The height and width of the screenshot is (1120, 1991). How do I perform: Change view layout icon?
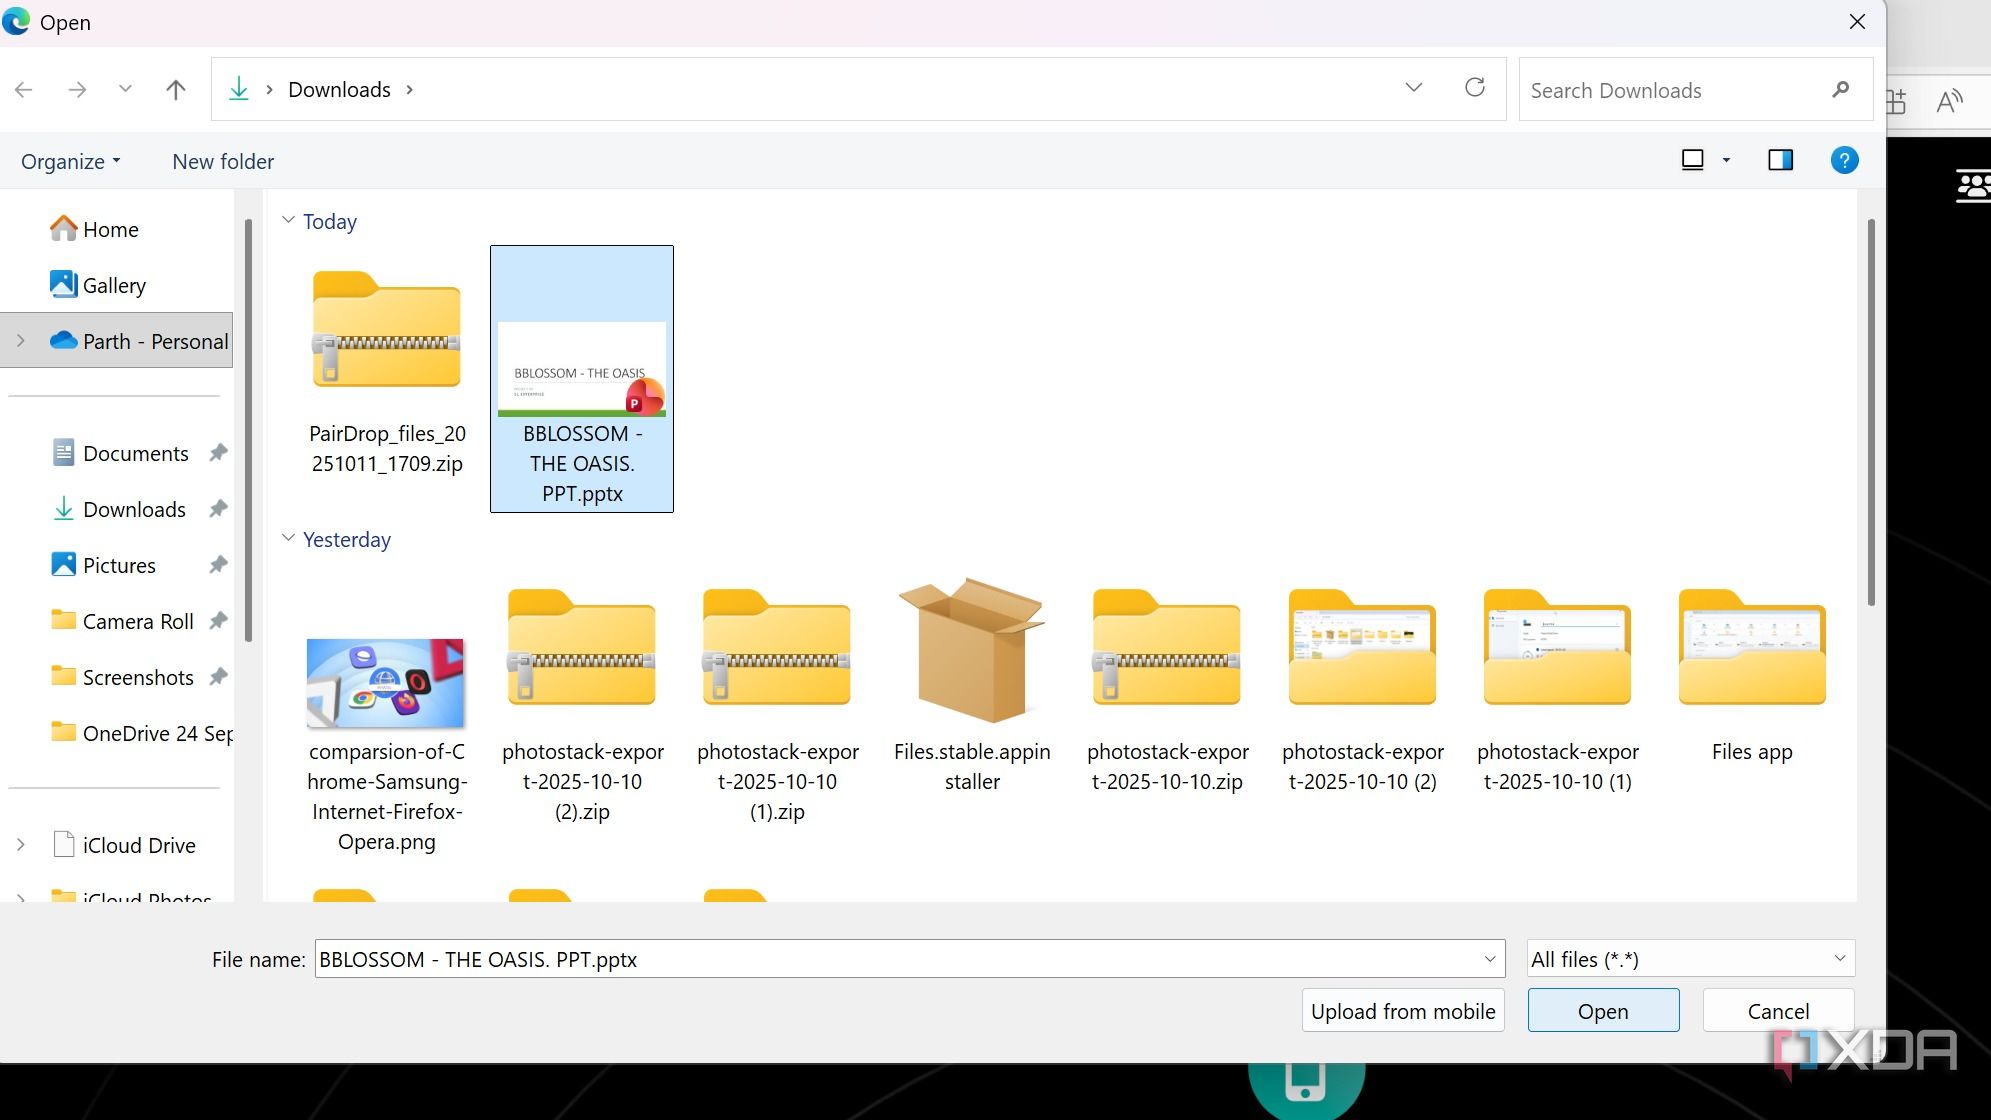click(1692, 160)
